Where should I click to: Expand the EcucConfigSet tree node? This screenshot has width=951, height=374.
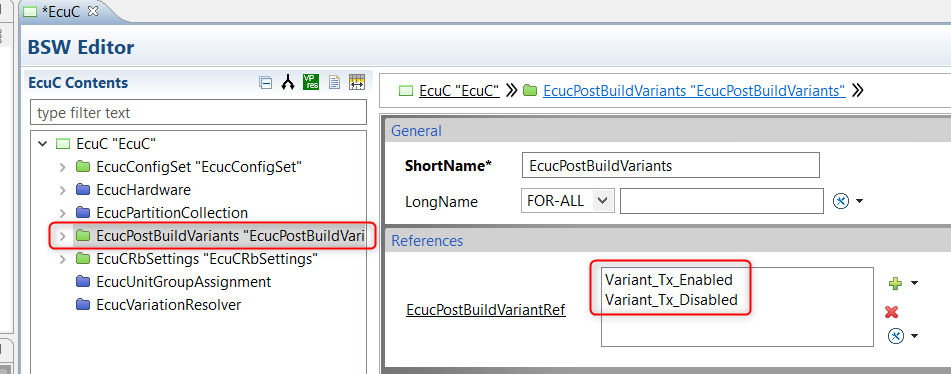(x=62, y=167)
